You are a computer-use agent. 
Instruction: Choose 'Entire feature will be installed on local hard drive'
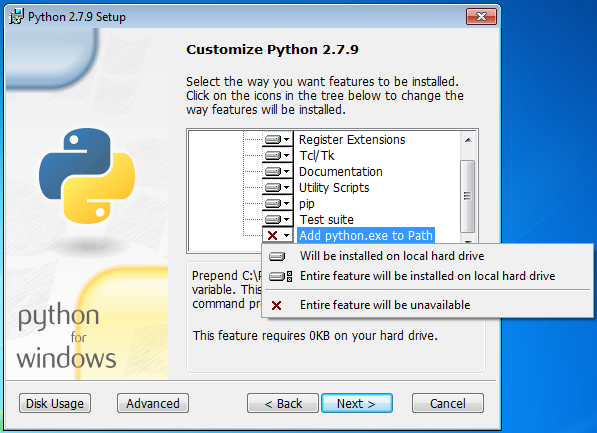427,276
